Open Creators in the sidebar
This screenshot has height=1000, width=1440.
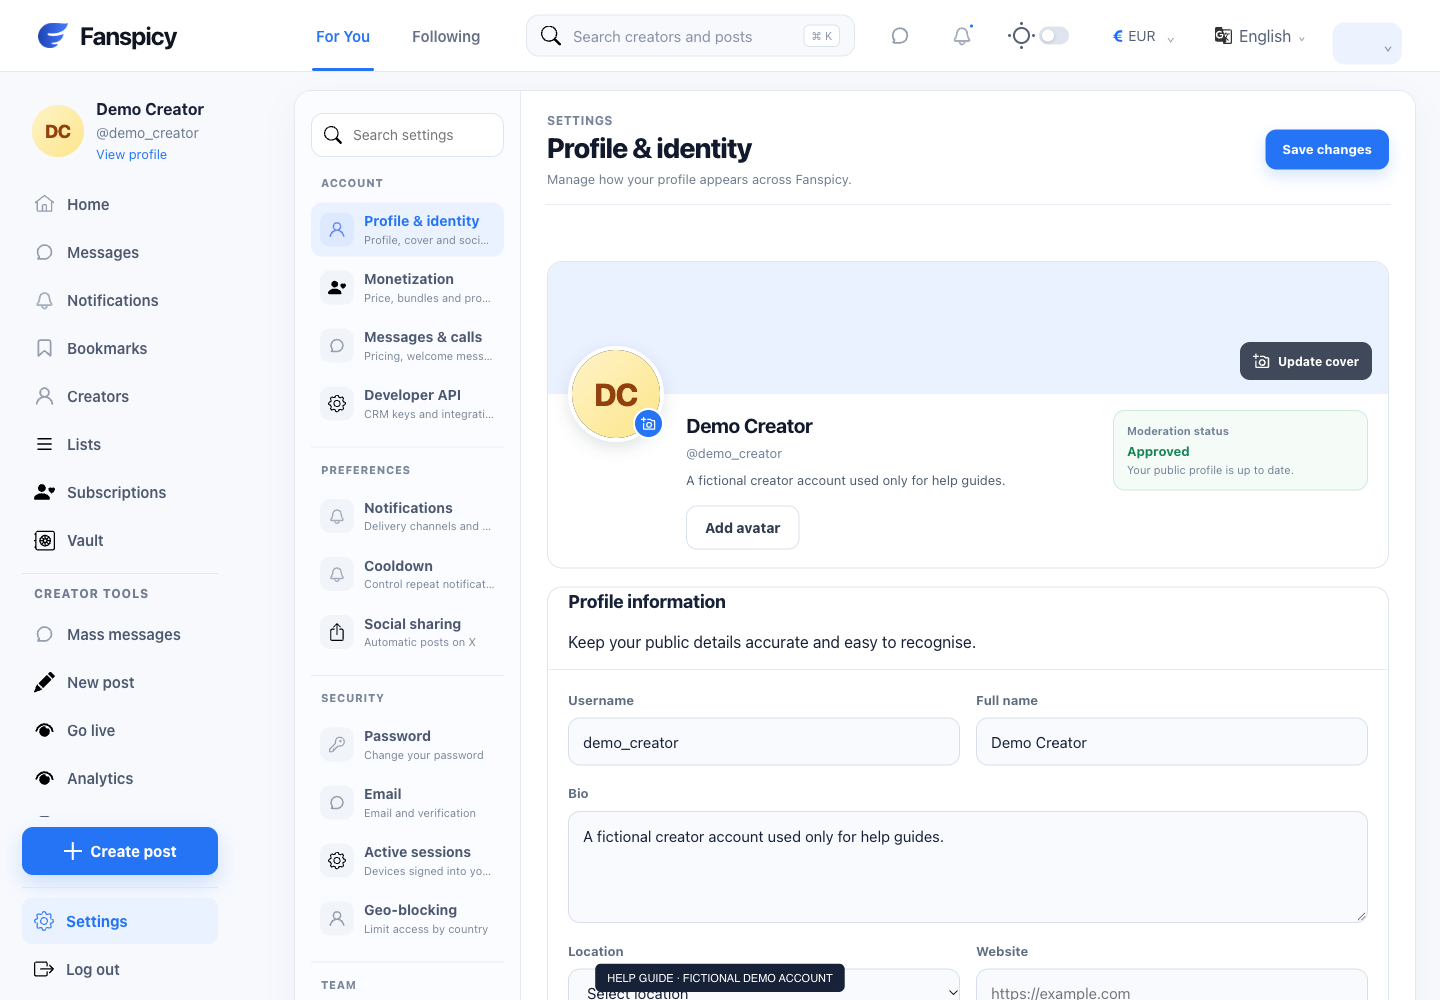(x=120, y=396)
